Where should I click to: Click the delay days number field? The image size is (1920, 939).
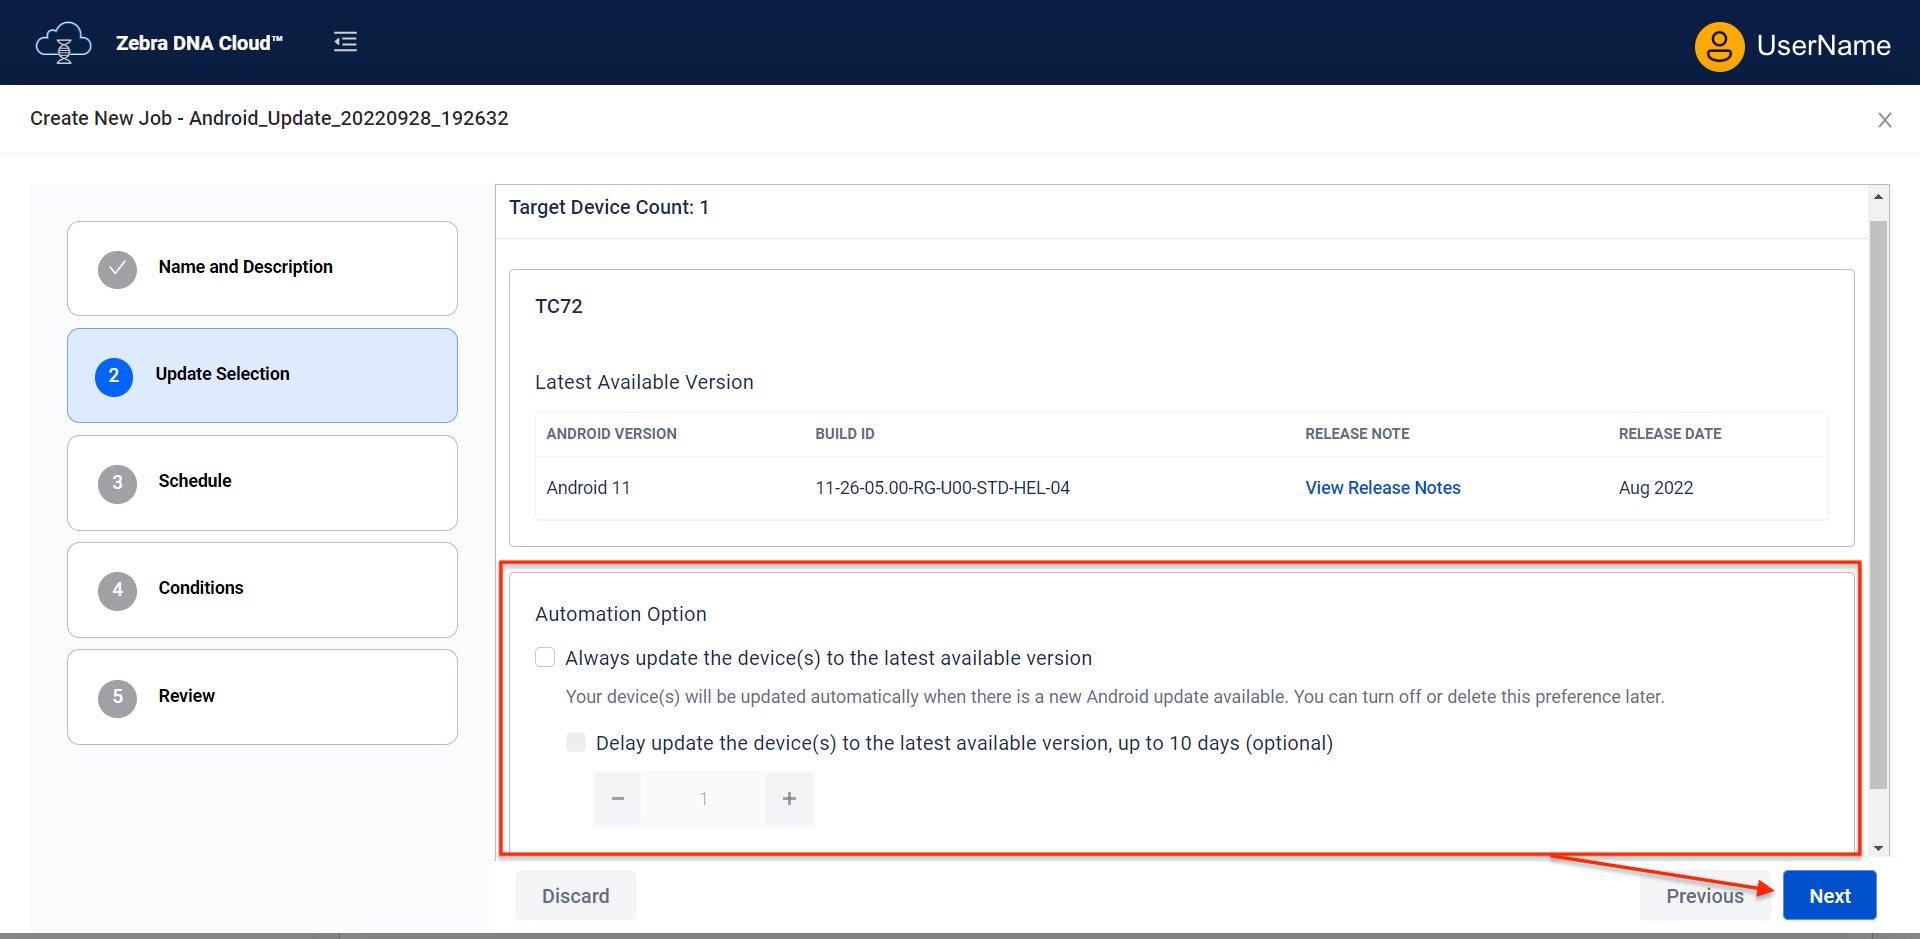click(703, 798)
